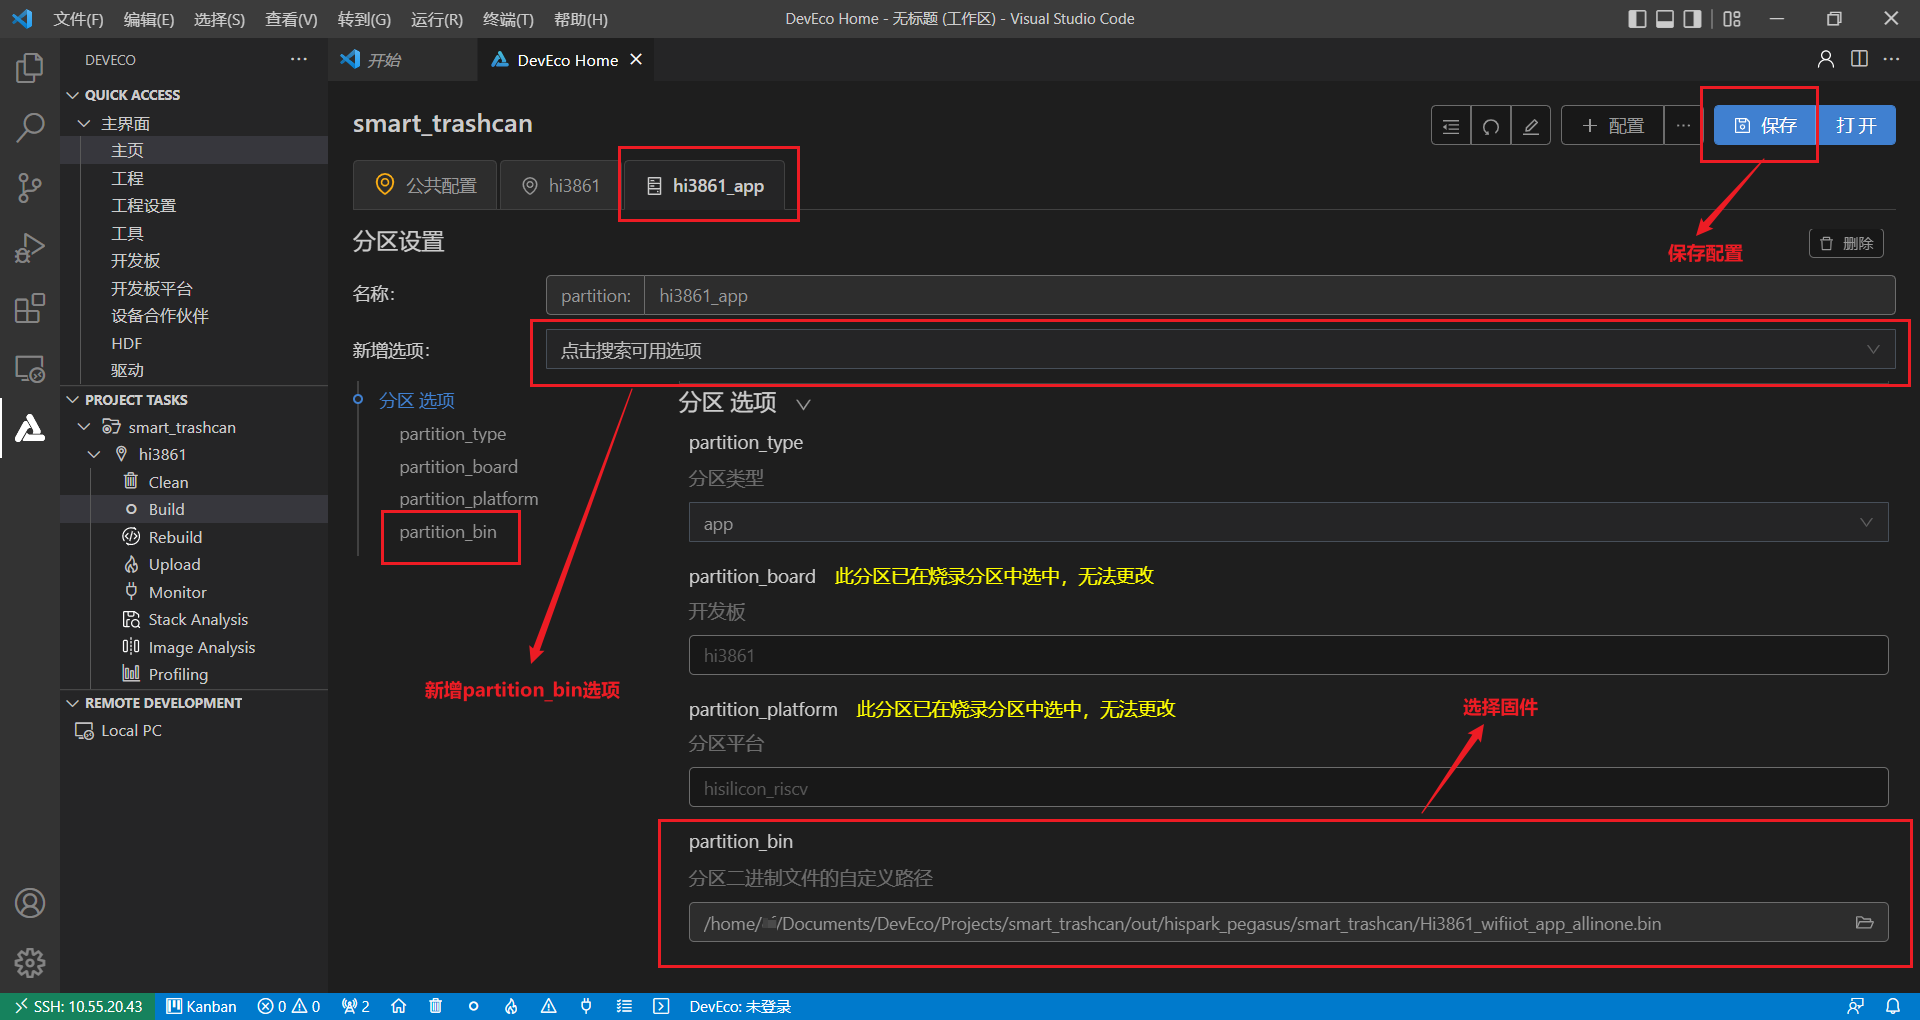Click the 删除 delete button

(x=1846, y=243)
